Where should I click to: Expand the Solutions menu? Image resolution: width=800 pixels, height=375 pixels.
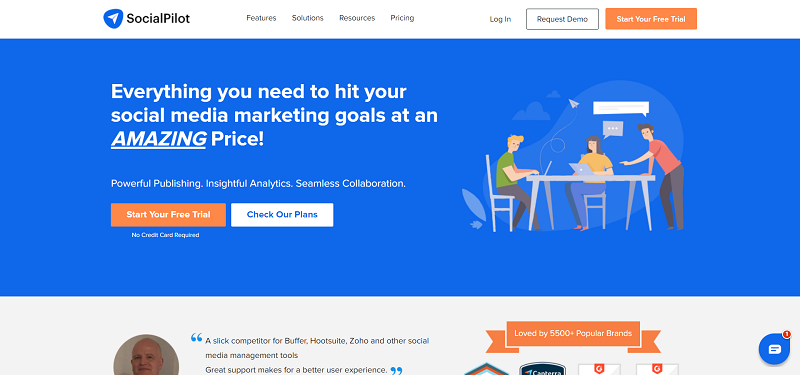[308, 18]
